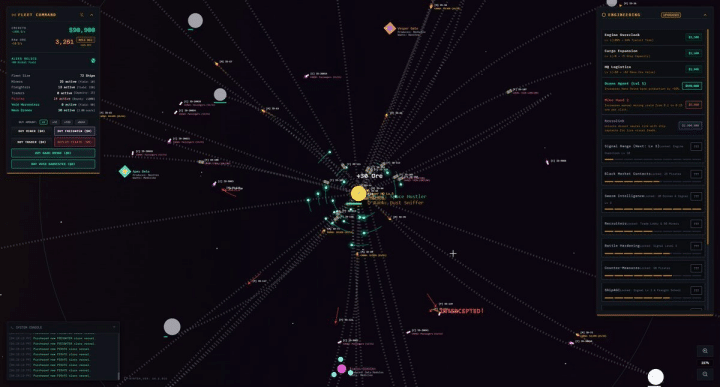
Task: Select the x10 buy amount option
Action: pos(55,122)
